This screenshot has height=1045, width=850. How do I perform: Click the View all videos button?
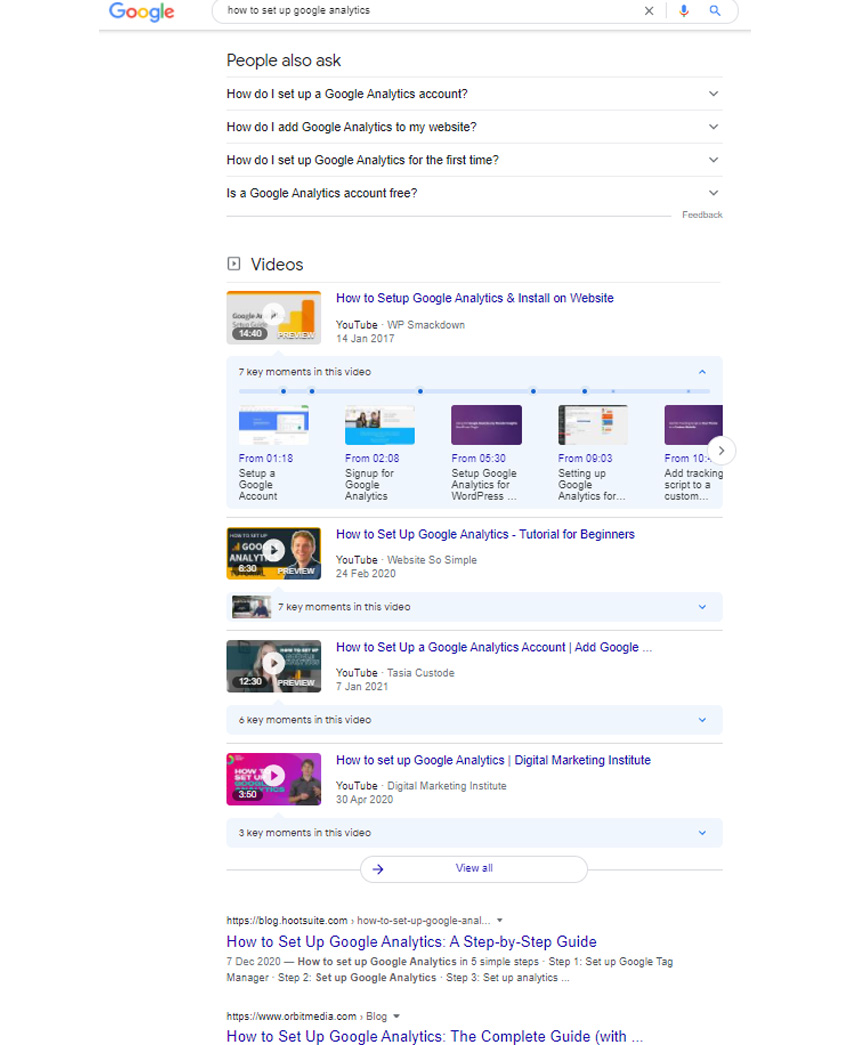pos(473,868)
